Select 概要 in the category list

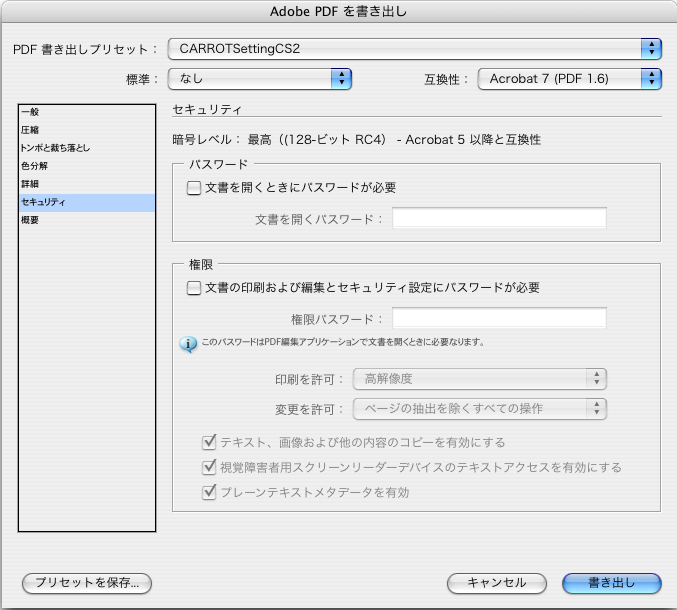pos(87,220)
